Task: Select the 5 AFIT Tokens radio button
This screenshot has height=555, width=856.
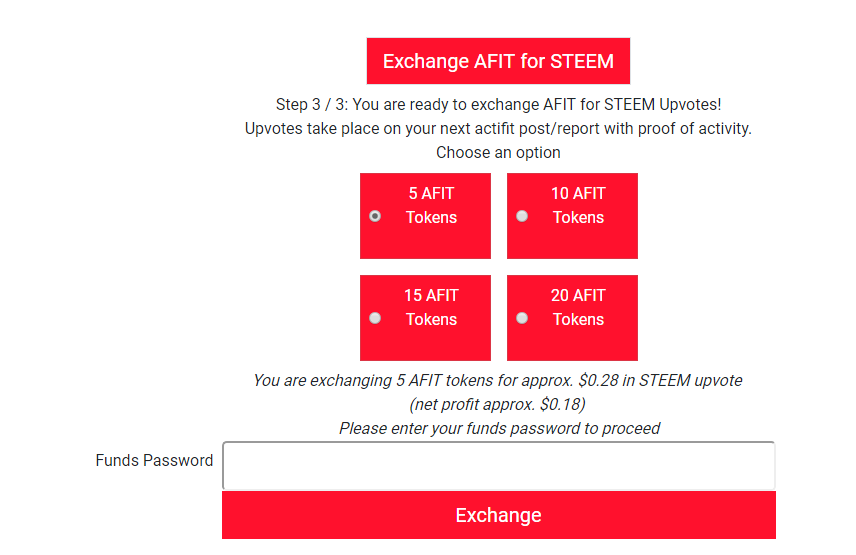Action: click(375, 216)
